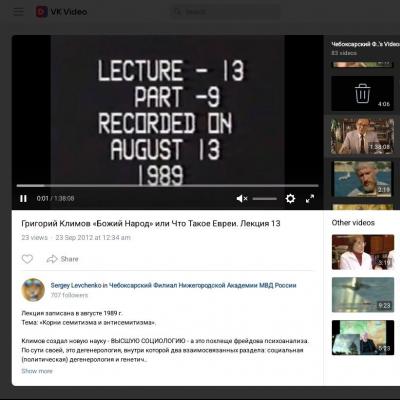Expand the description with Show more
This screenshot has height=400, width=400.
coord(37,371)
